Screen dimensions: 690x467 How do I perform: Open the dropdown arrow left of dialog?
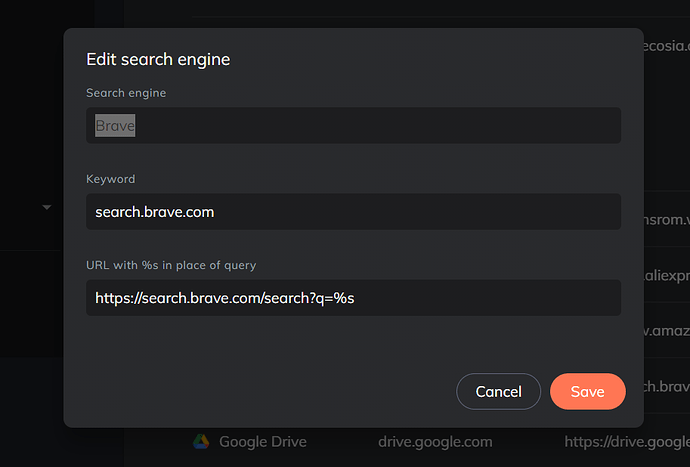tap(46, 208)
